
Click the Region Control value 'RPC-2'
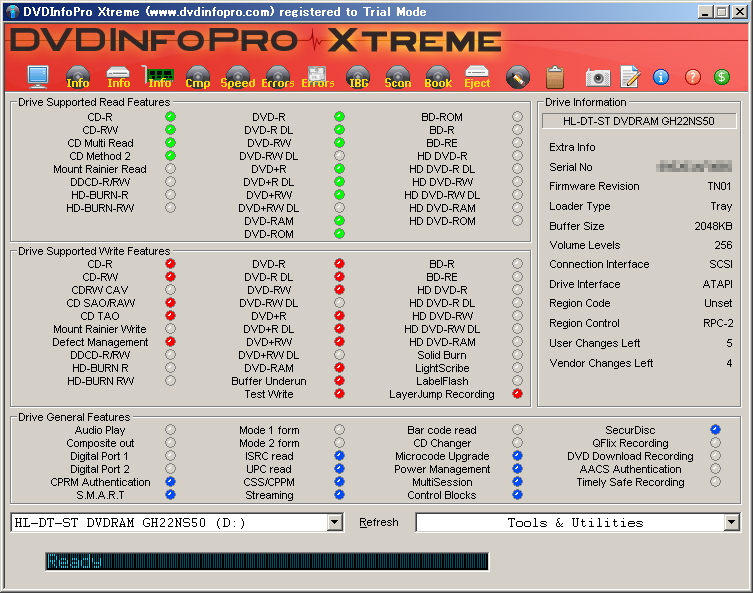(717, 323)
